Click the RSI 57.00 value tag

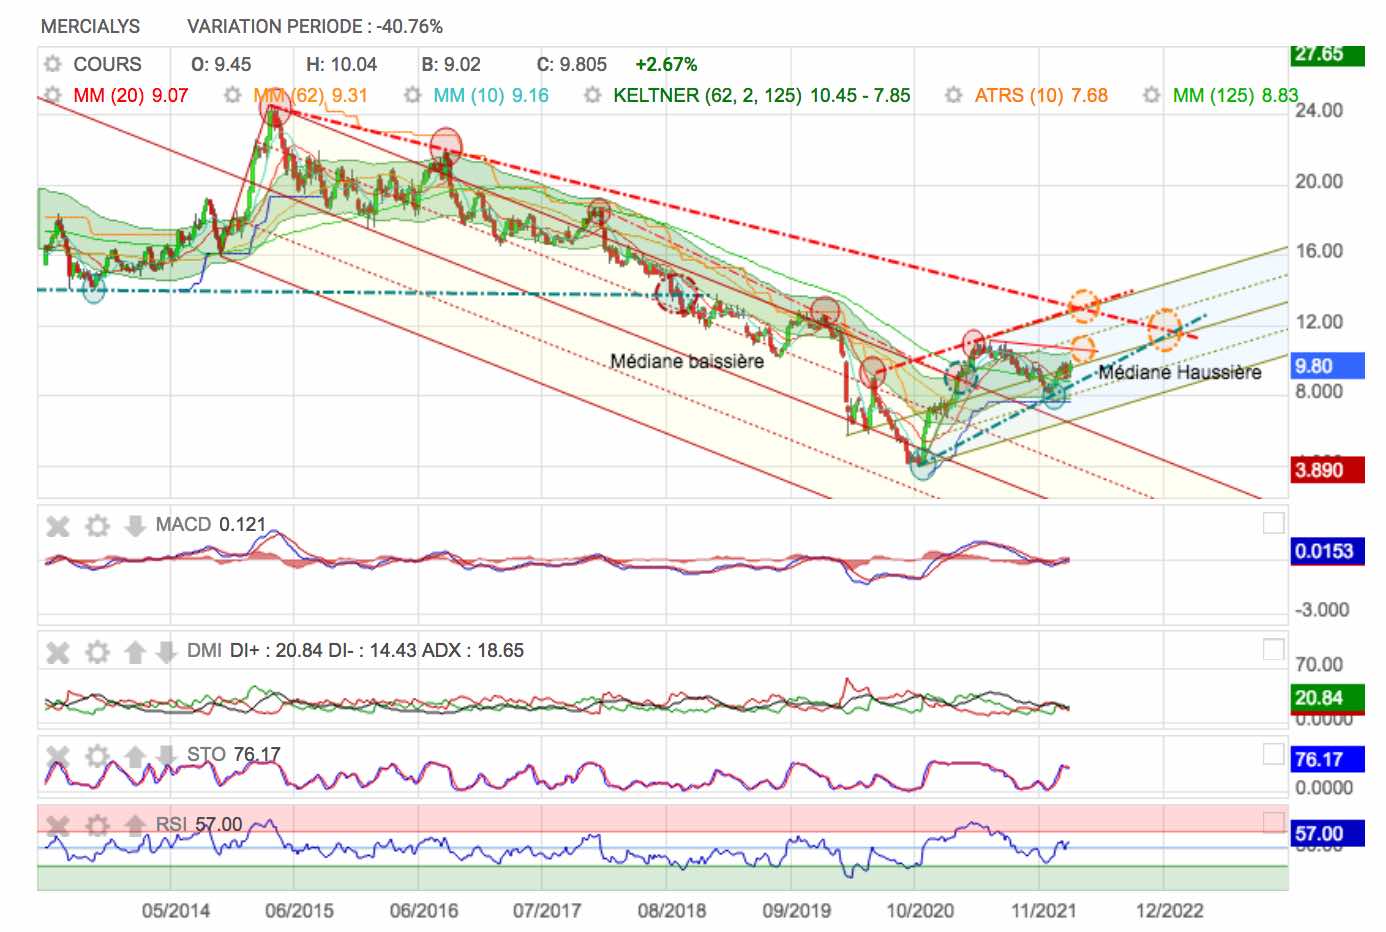coord(1327,833)
